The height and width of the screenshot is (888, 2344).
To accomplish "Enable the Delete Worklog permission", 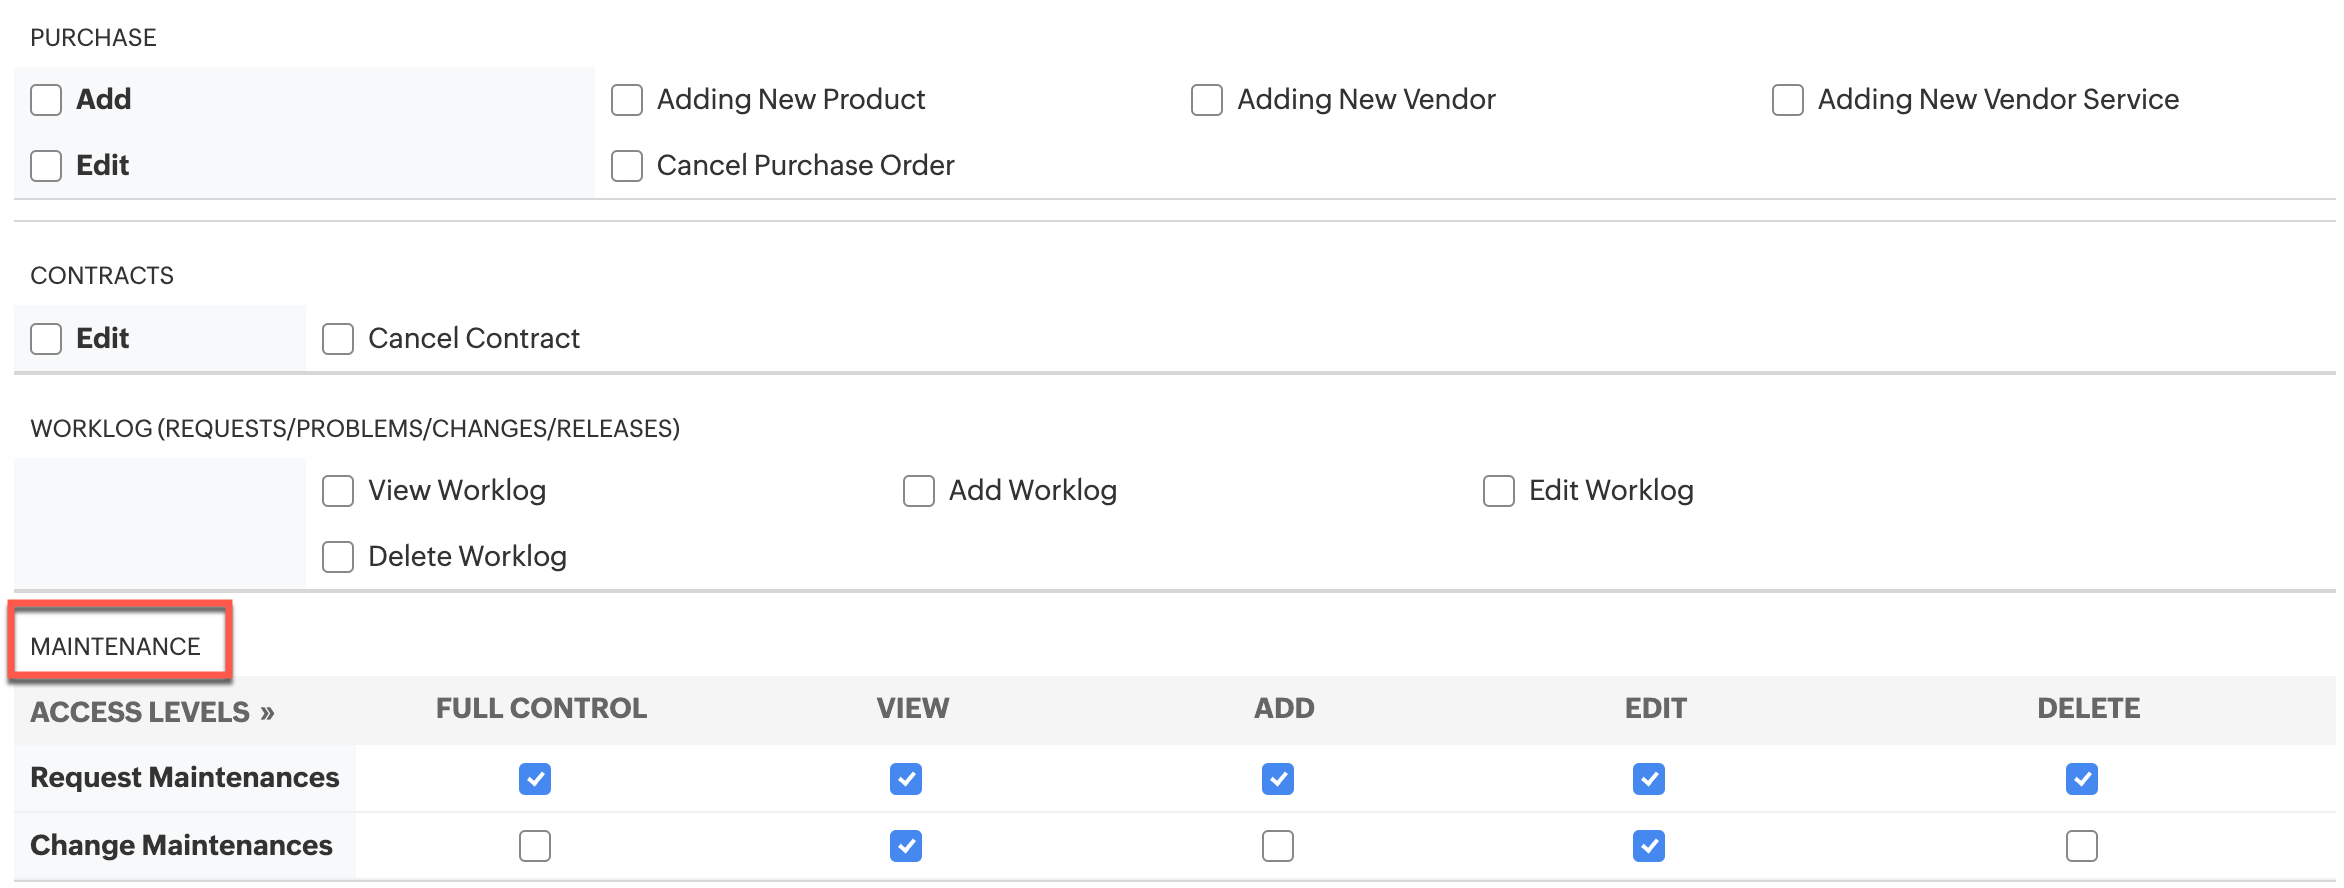I will click(338, 557).
